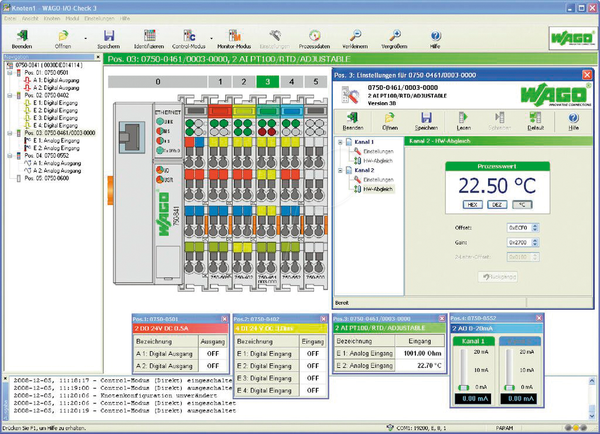Screen dimensions: 600x434
Task: Open the Ansicht menu
Action: coord(30,18)
